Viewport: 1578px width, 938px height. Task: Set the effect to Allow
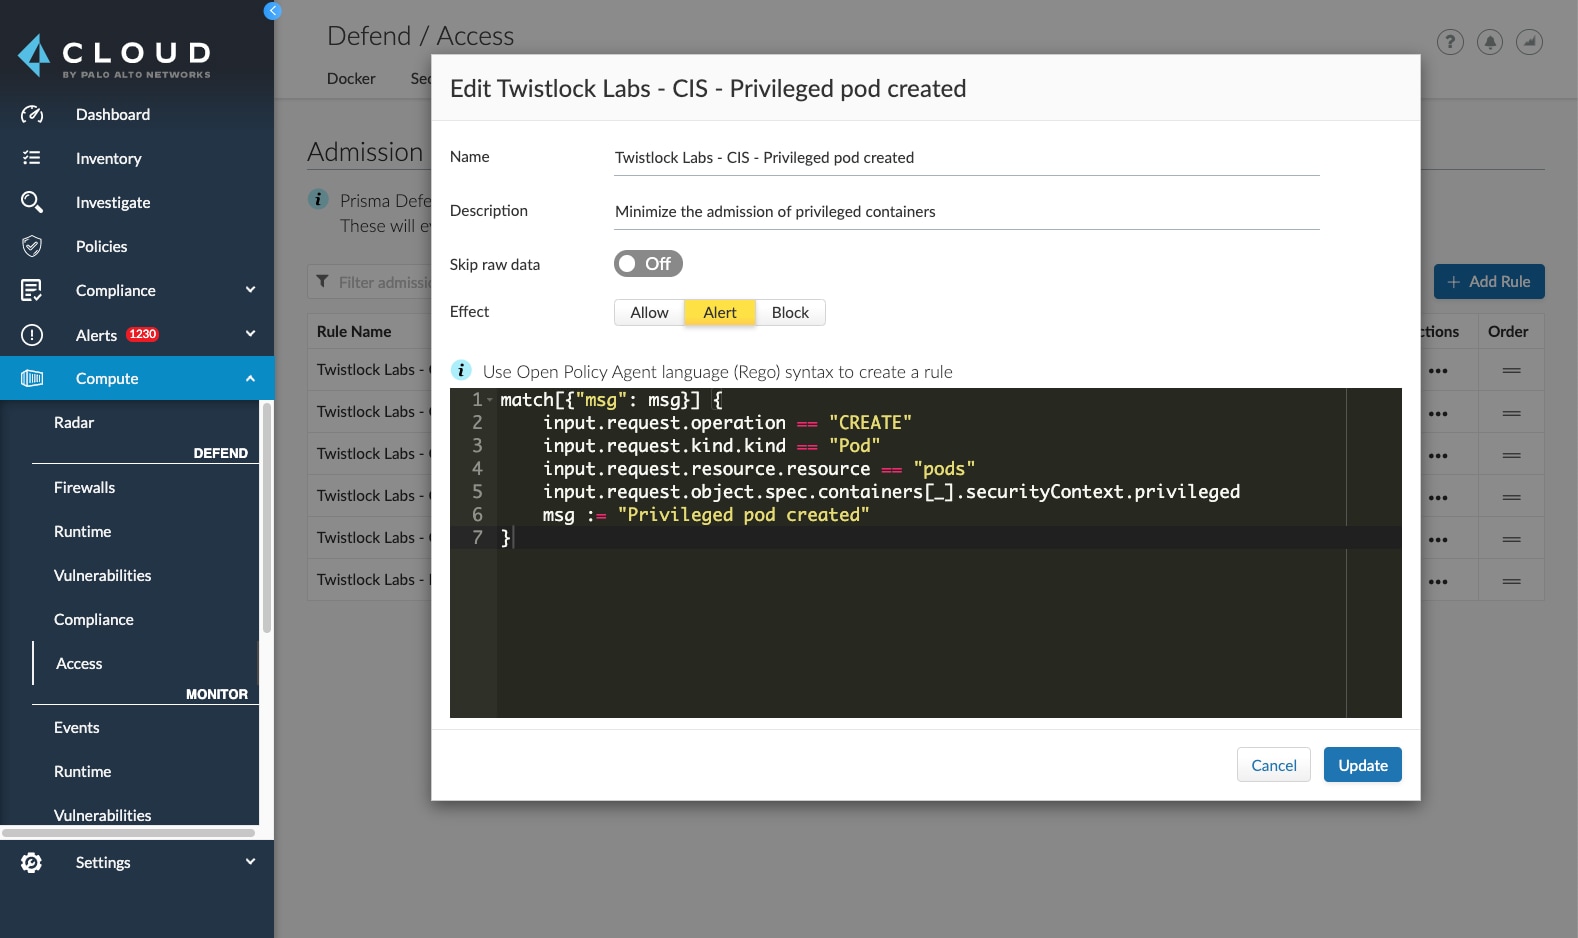[649, 312]
